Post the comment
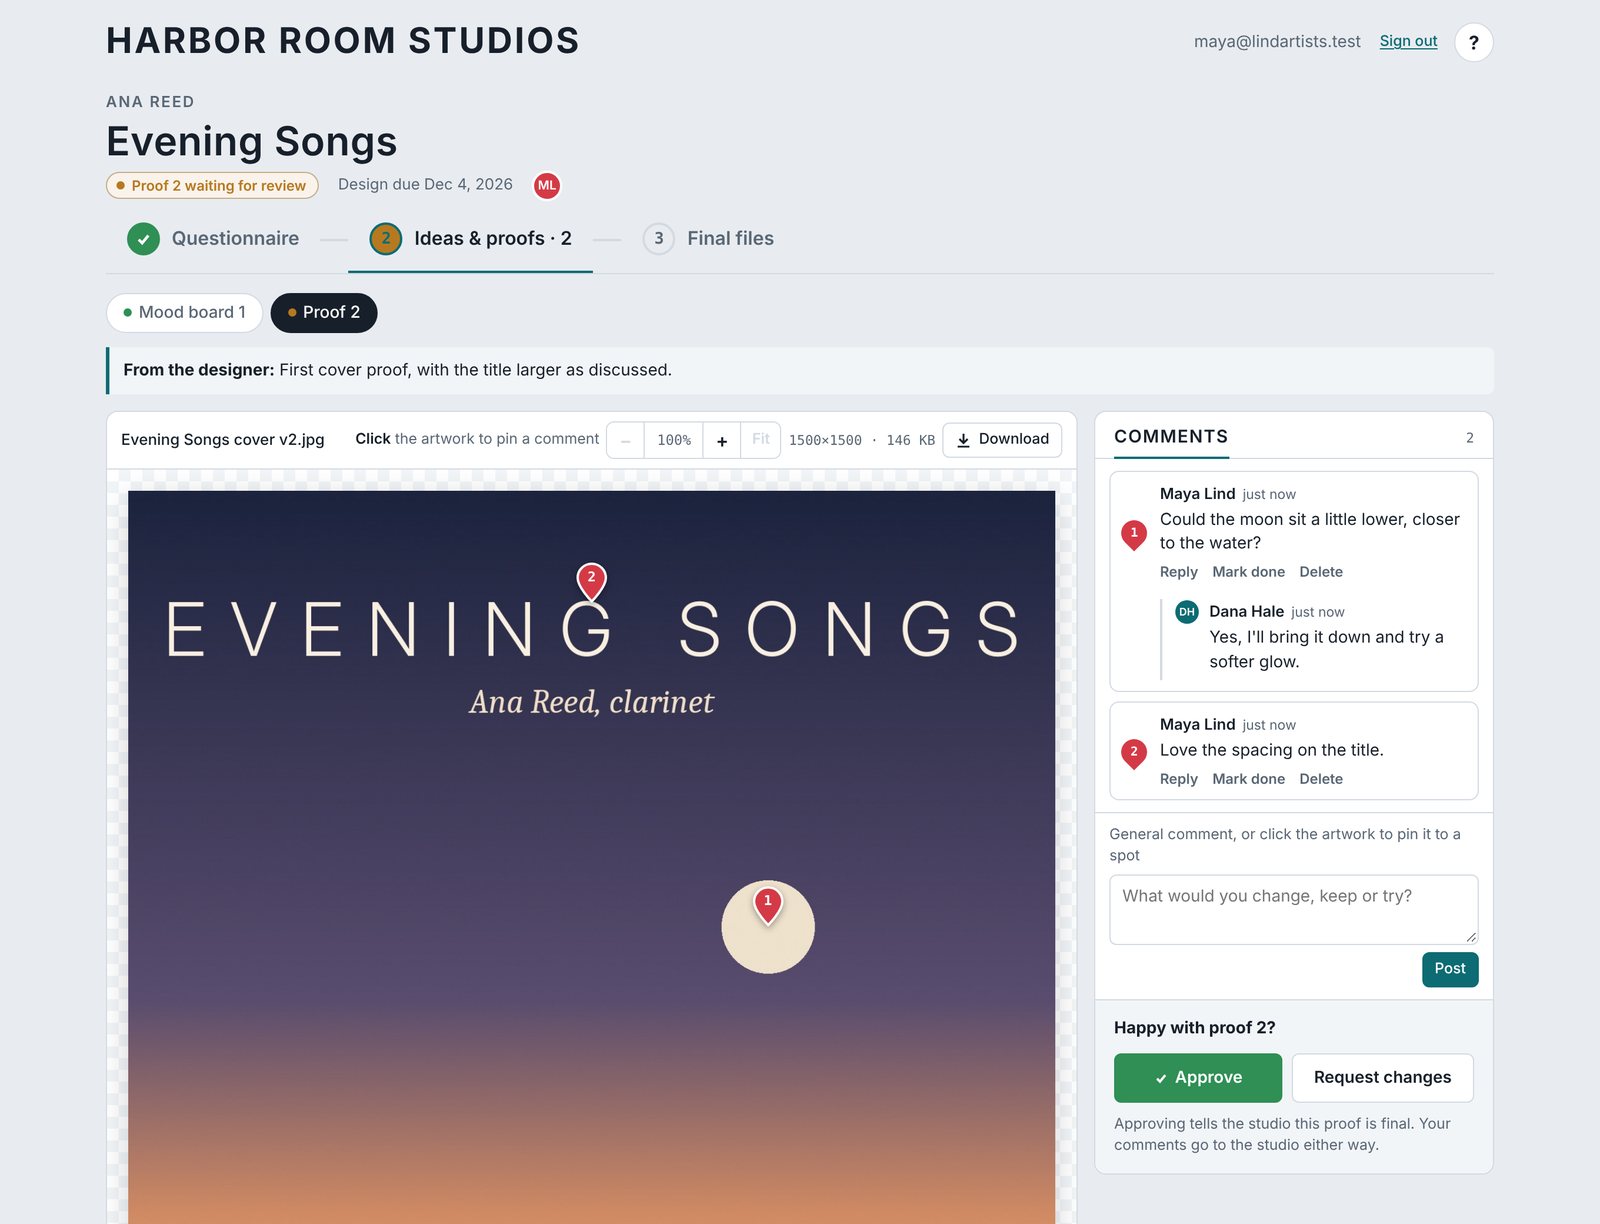The image size is (1600, 1224). tap(1450, 969)
